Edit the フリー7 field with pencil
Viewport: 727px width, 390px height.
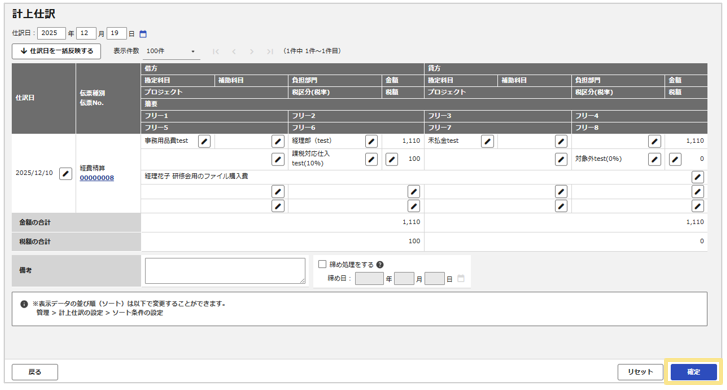561,206
